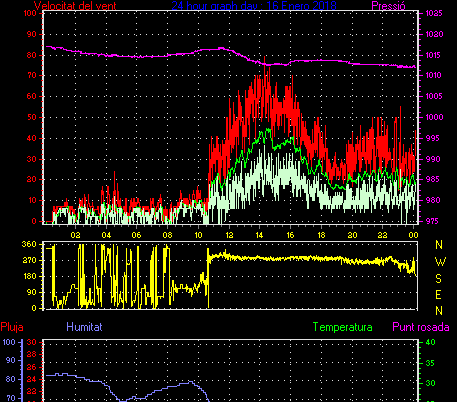Click the green 'Temperatura' legend label
Viewport: 457px width, 402px height.
343,327
